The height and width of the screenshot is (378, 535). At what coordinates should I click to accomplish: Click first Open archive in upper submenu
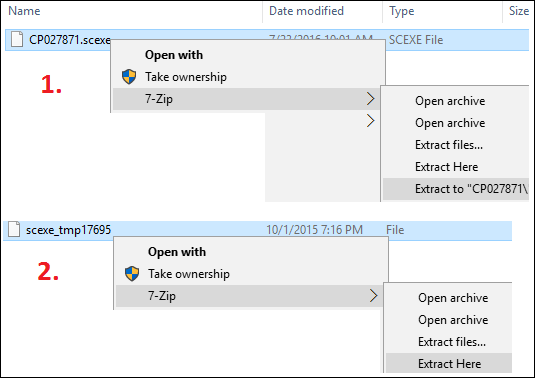pos(450,101)
